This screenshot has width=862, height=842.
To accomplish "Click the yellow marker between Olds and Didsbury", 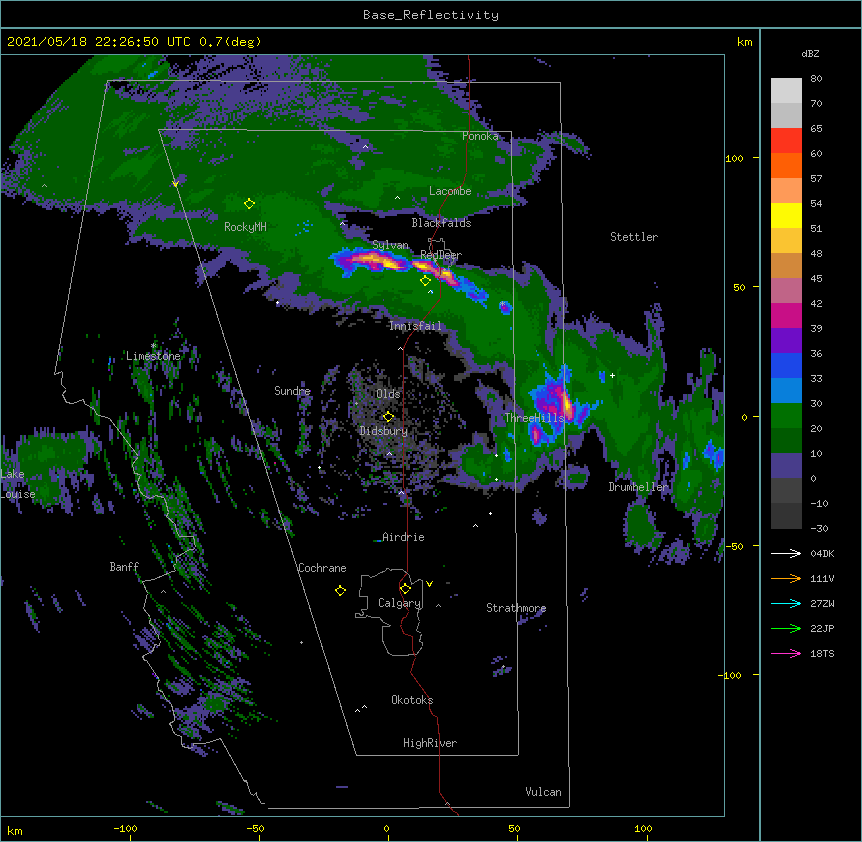I will tap(388, 417).
